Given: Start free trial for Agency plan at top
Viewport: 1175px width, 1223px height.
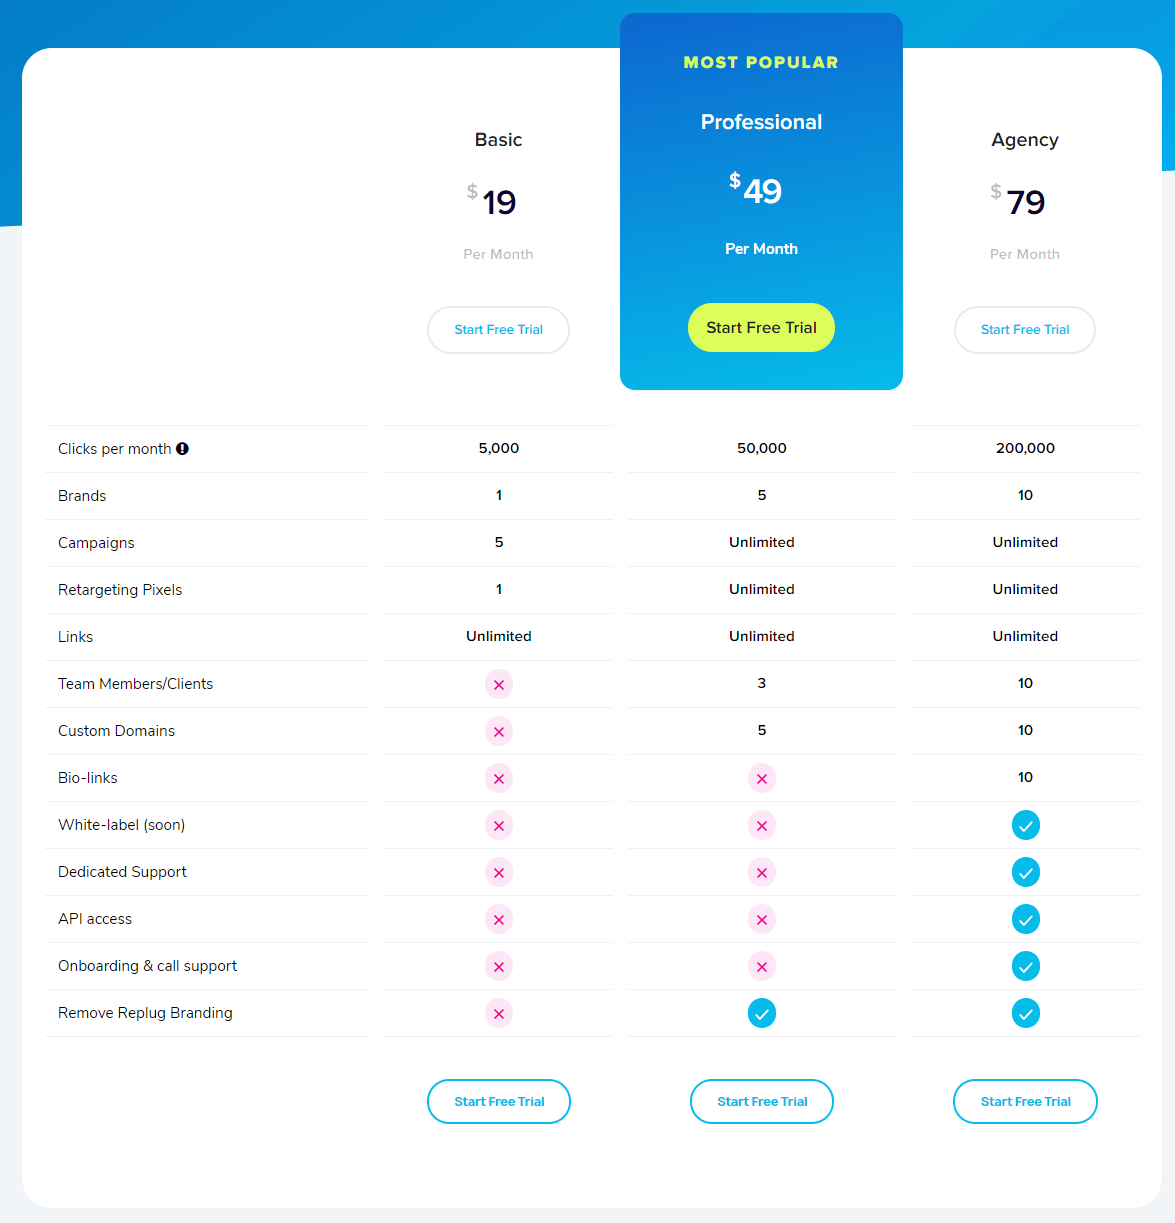Looking at the screenshot, I should (x=1024, y=330).
